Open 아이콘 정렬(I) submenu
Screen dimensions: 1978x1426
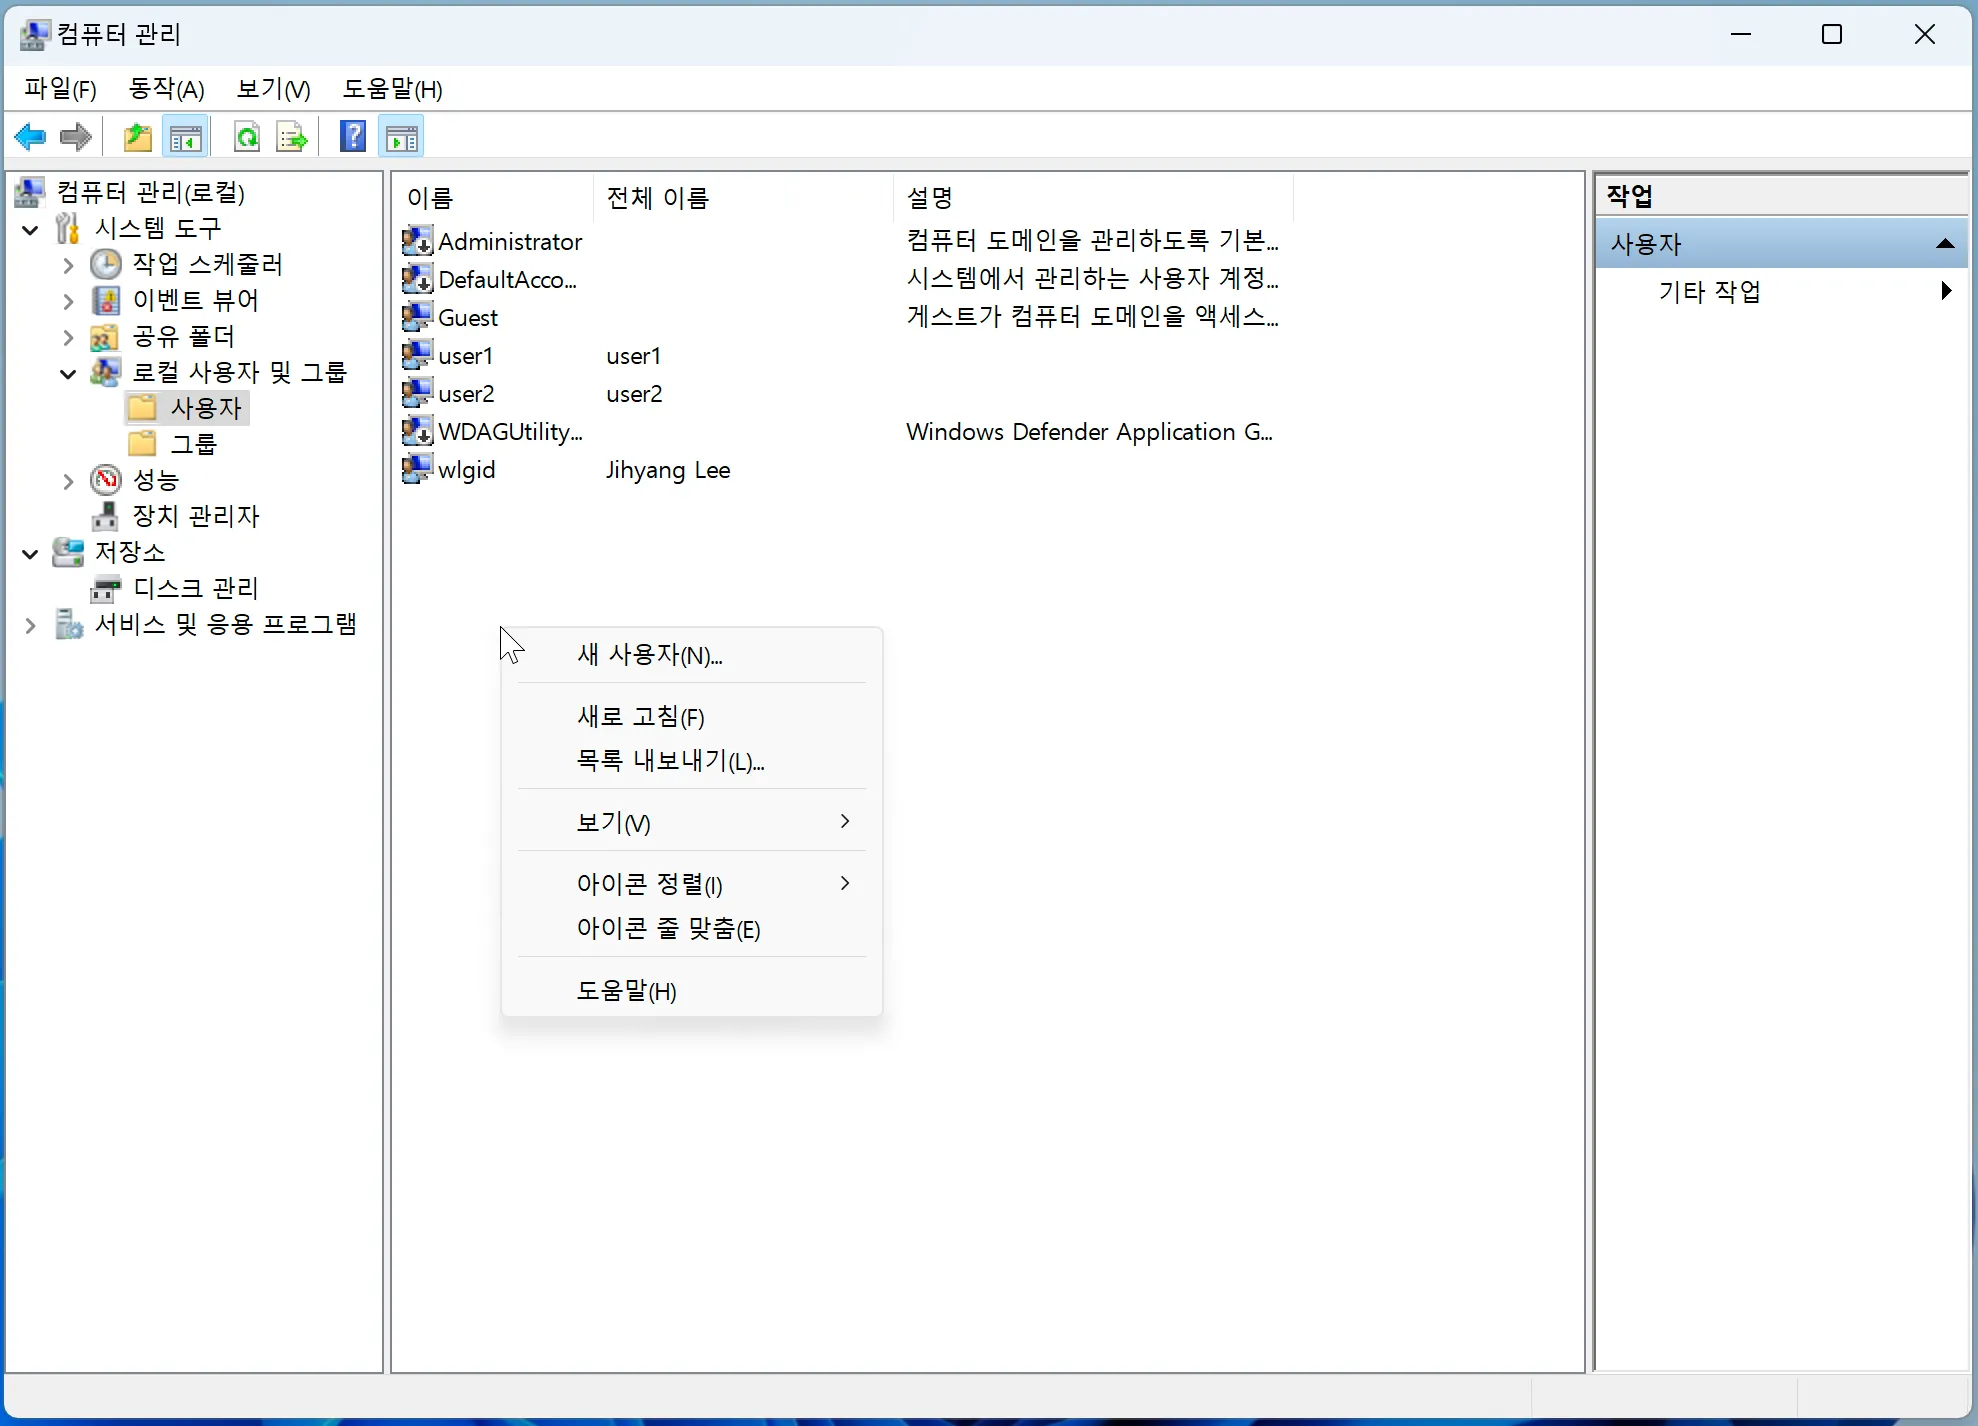point(692,885)
